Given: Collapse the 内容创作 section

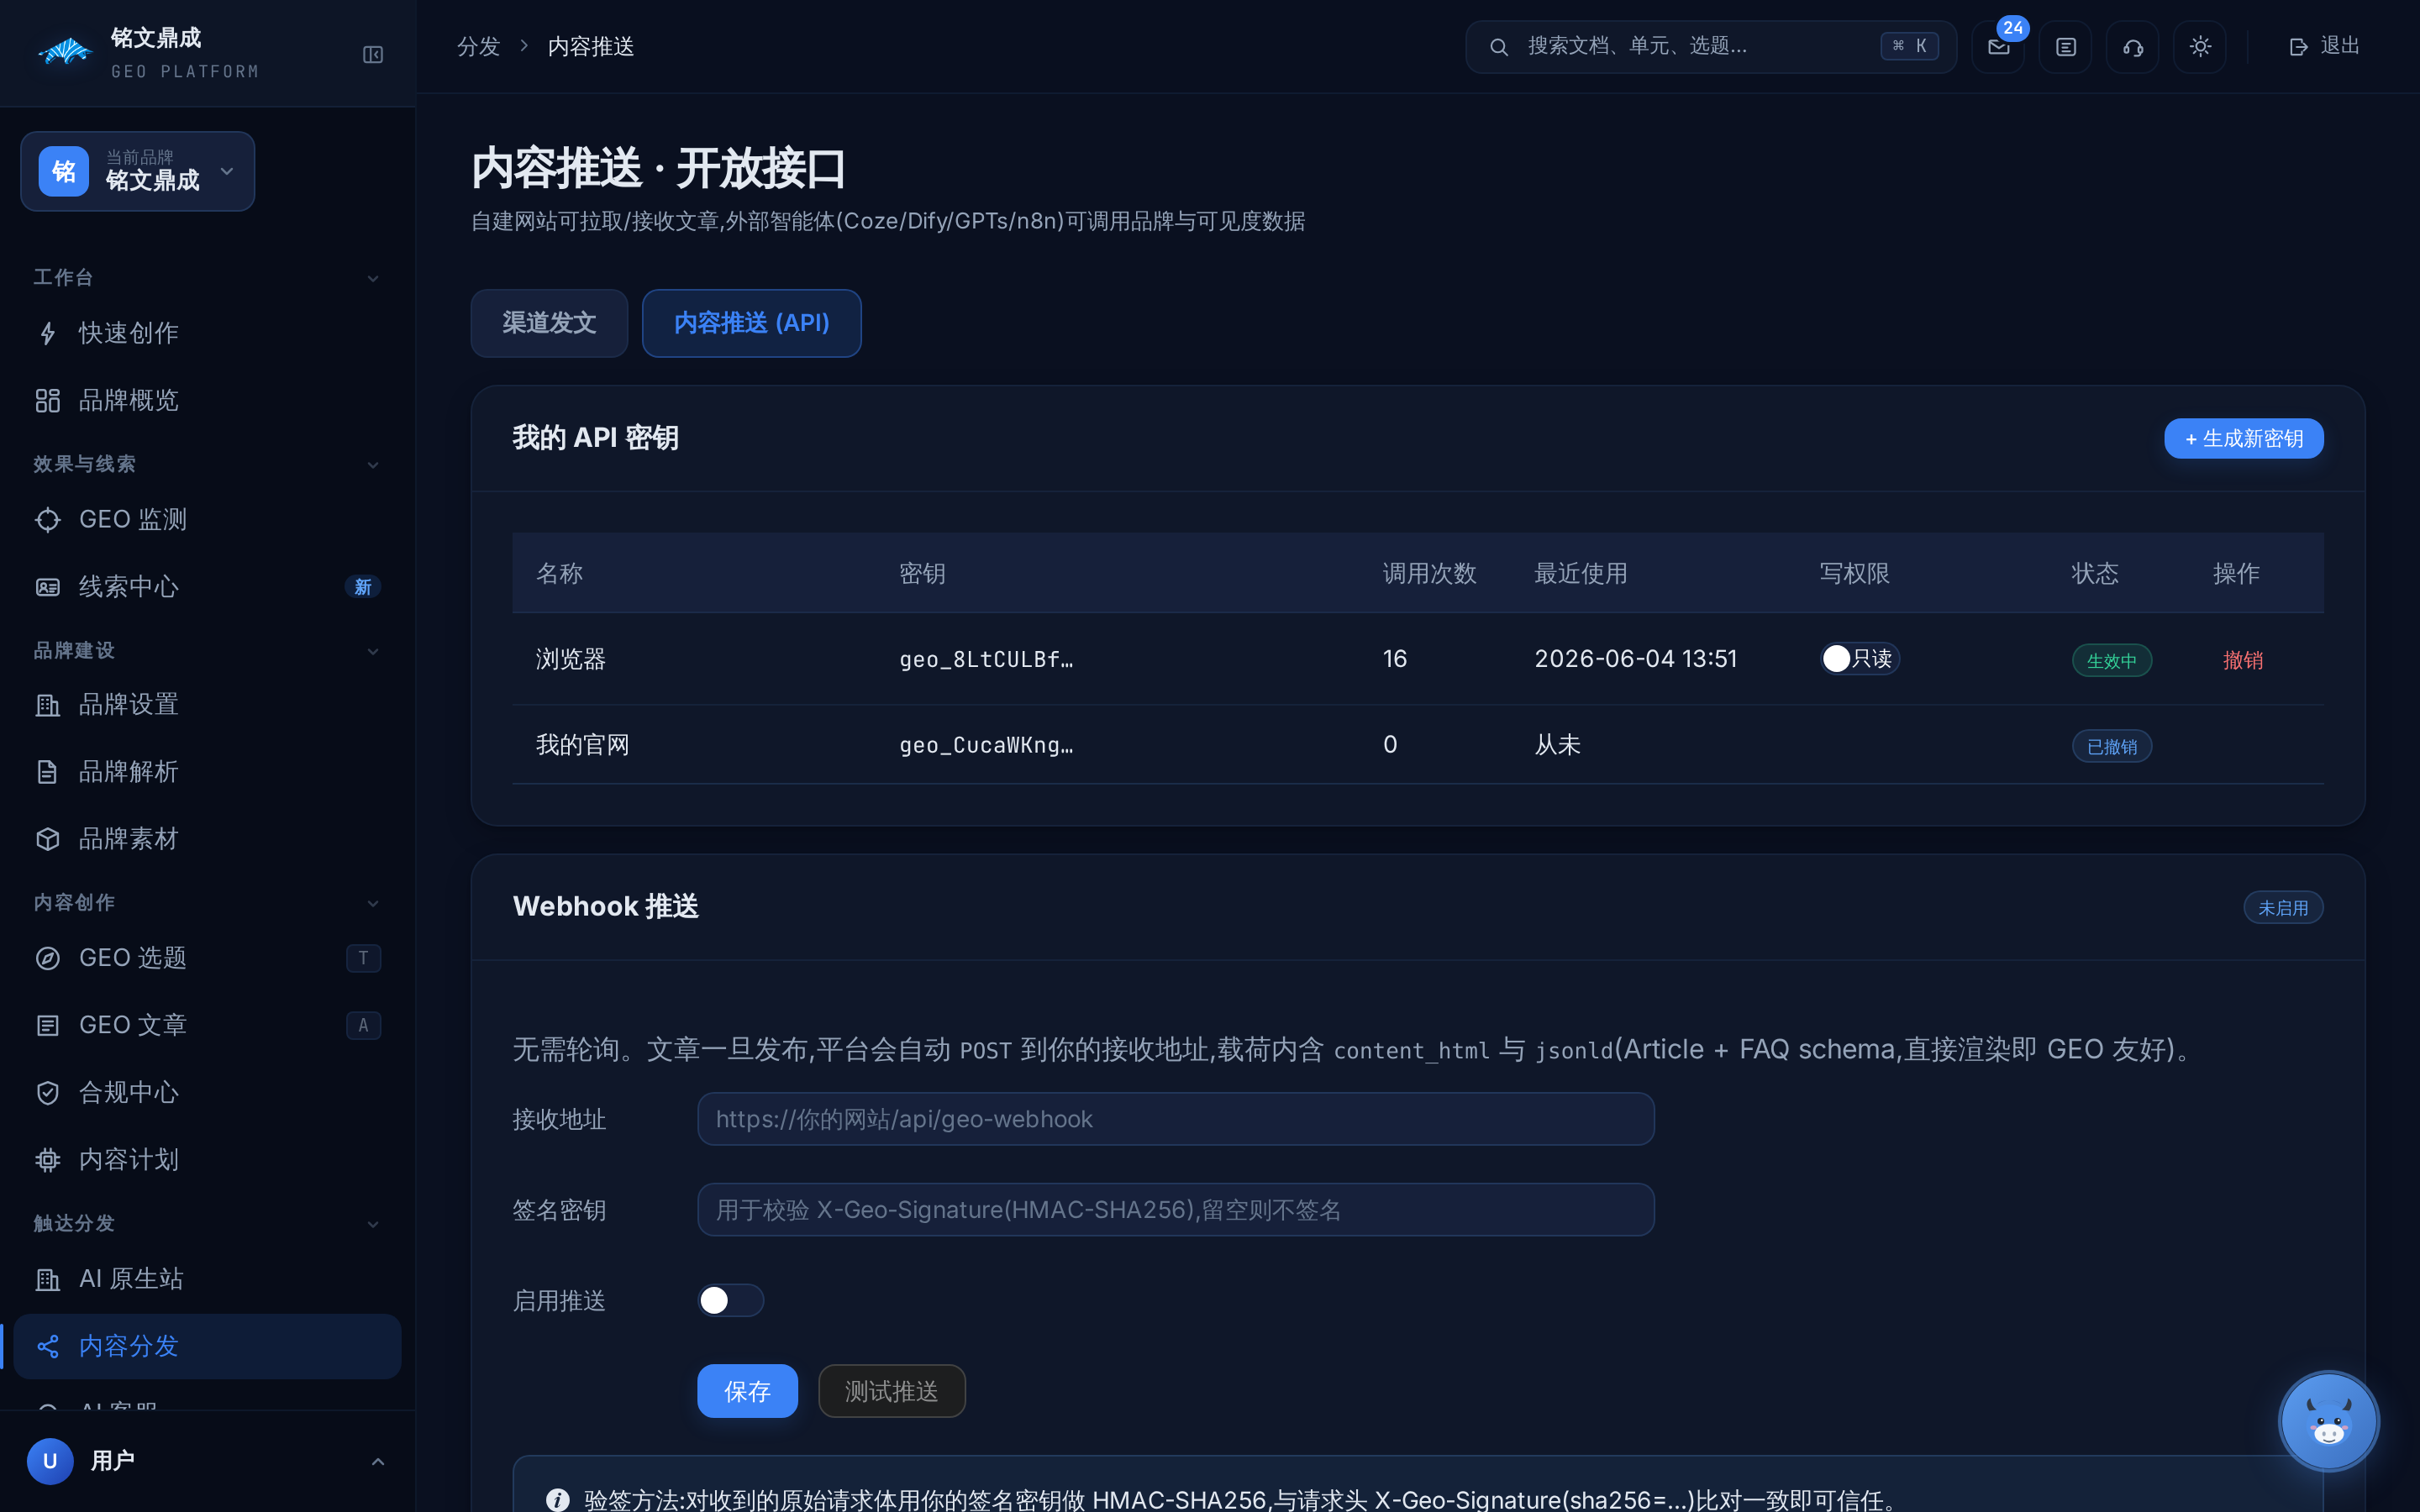Looking at the screenshot, I should pos(372,903).
